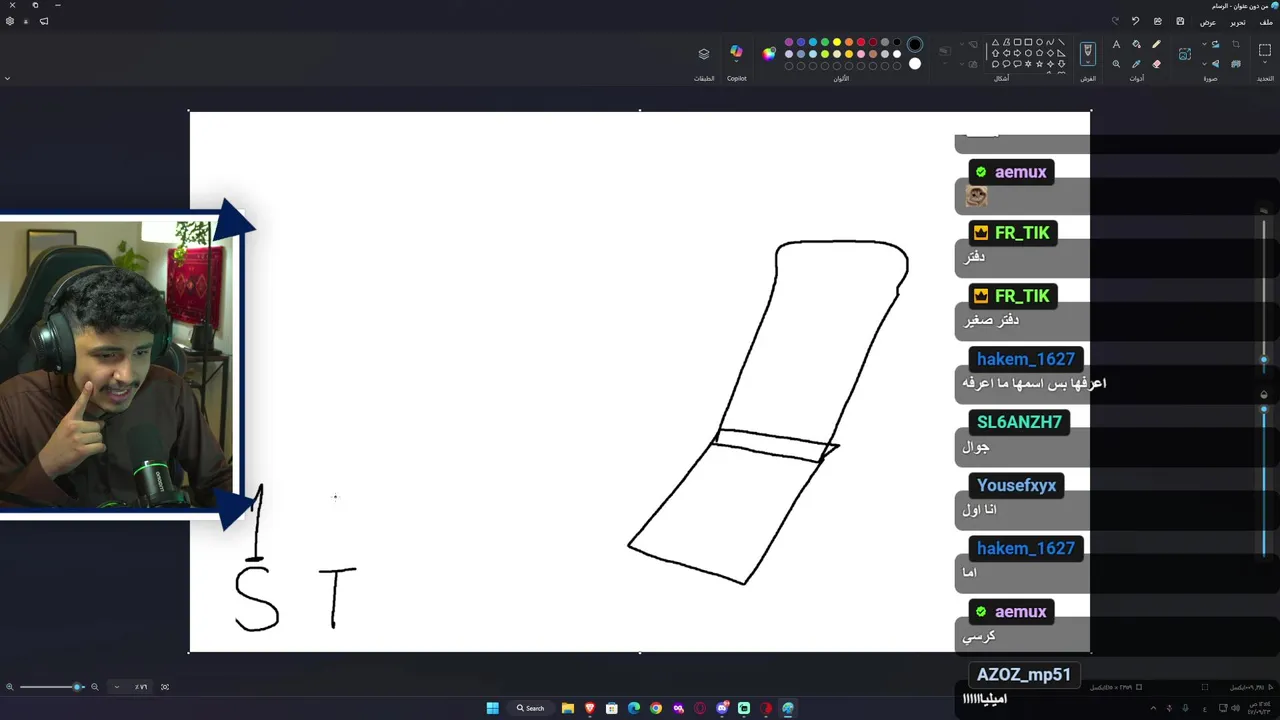Open the Brushes dropdown chevron
The height and width of the screenshot is (720, 1280).
tap(1088, 62)
